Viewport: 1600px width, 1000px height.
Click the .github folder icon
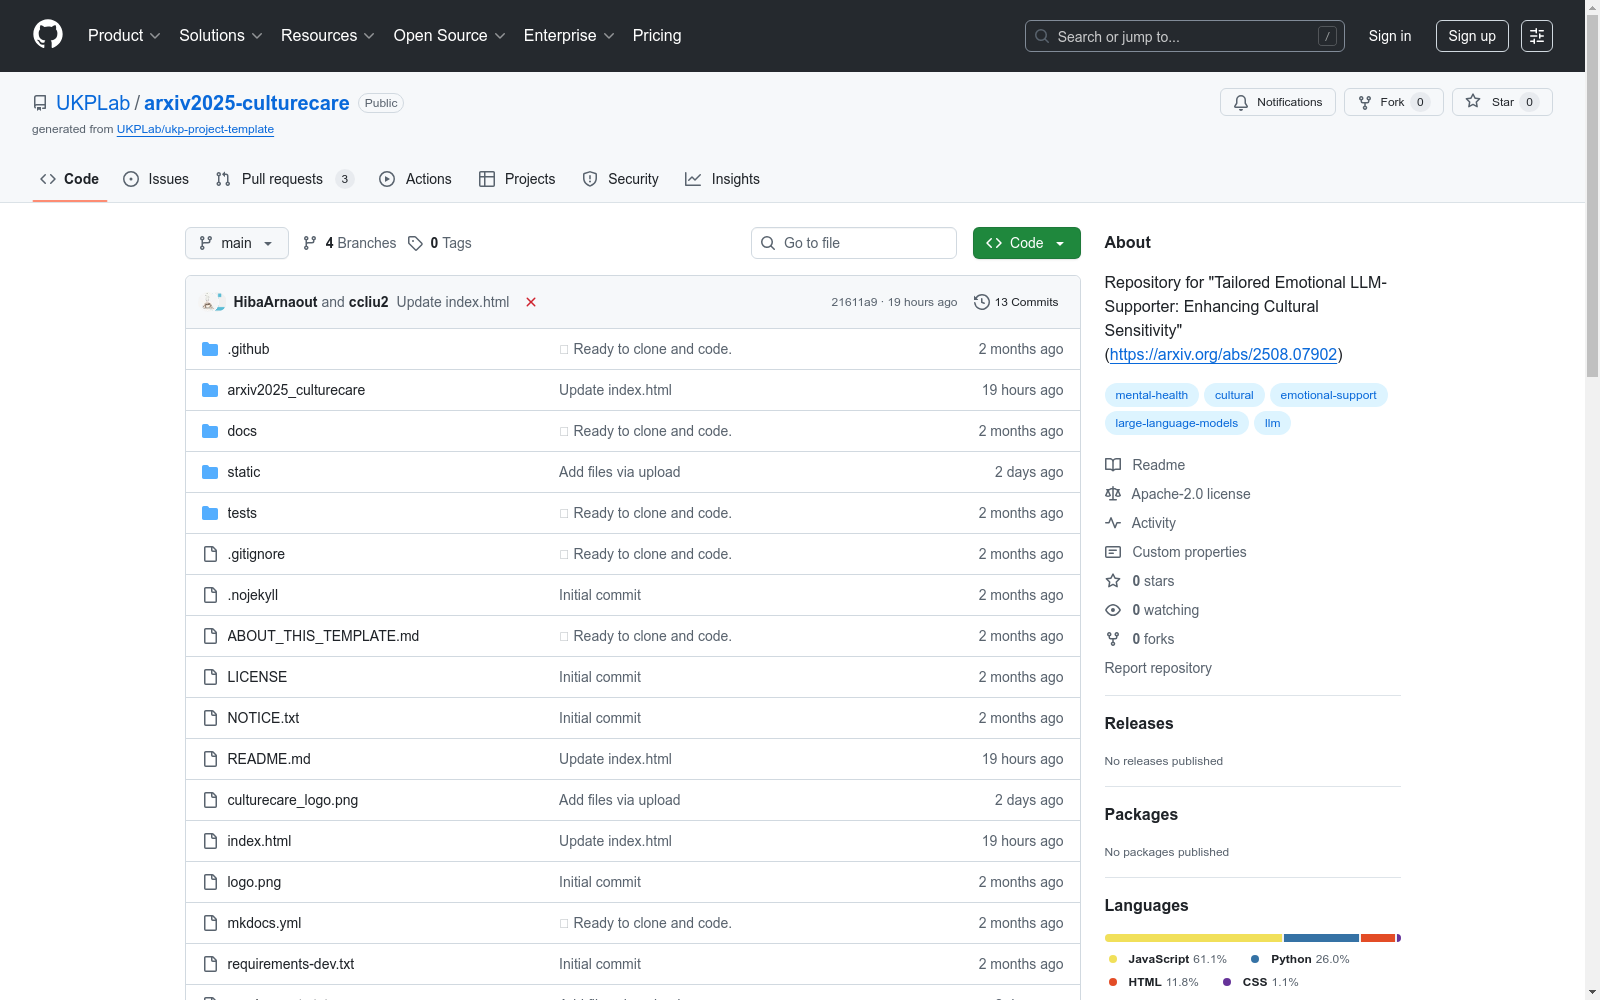point(210,349)
